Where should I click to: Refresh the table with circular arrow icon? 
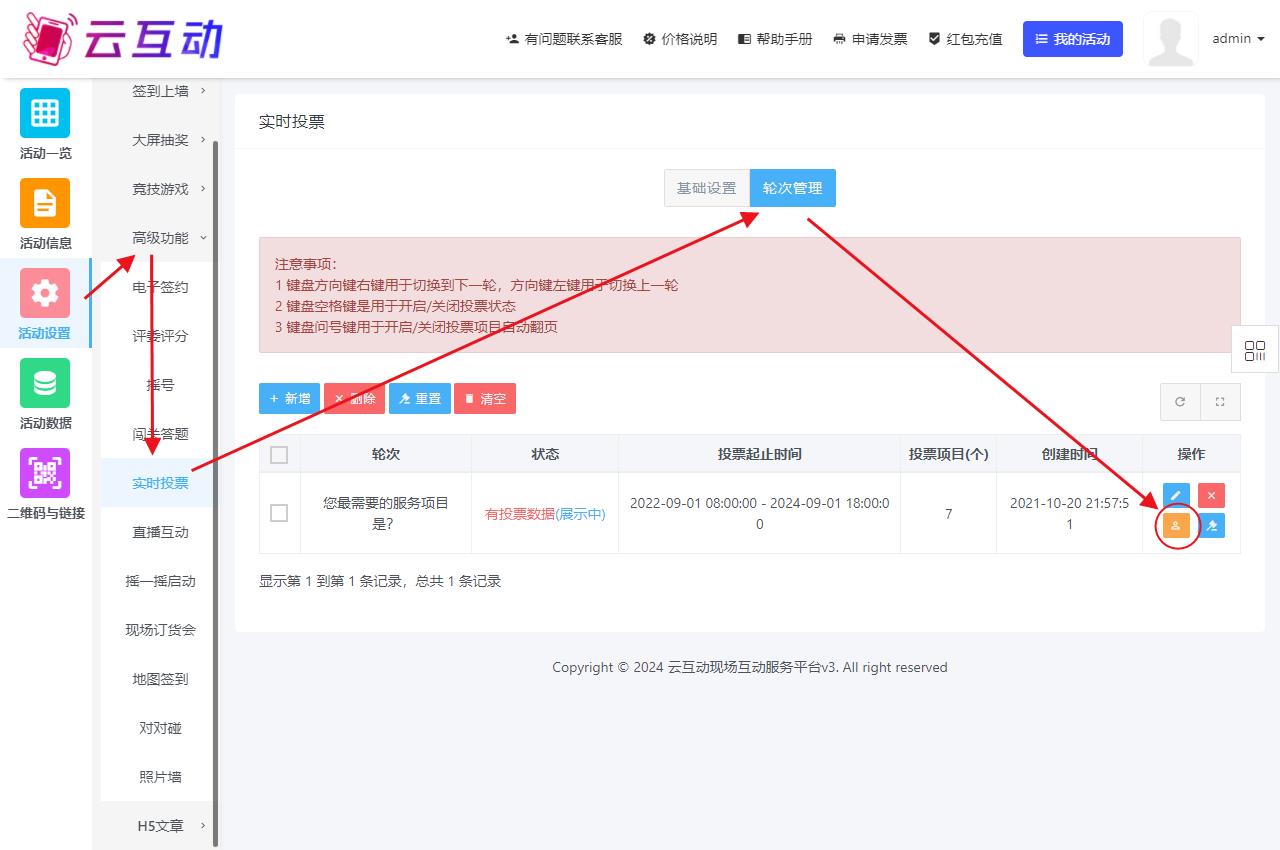(1180, 402)
